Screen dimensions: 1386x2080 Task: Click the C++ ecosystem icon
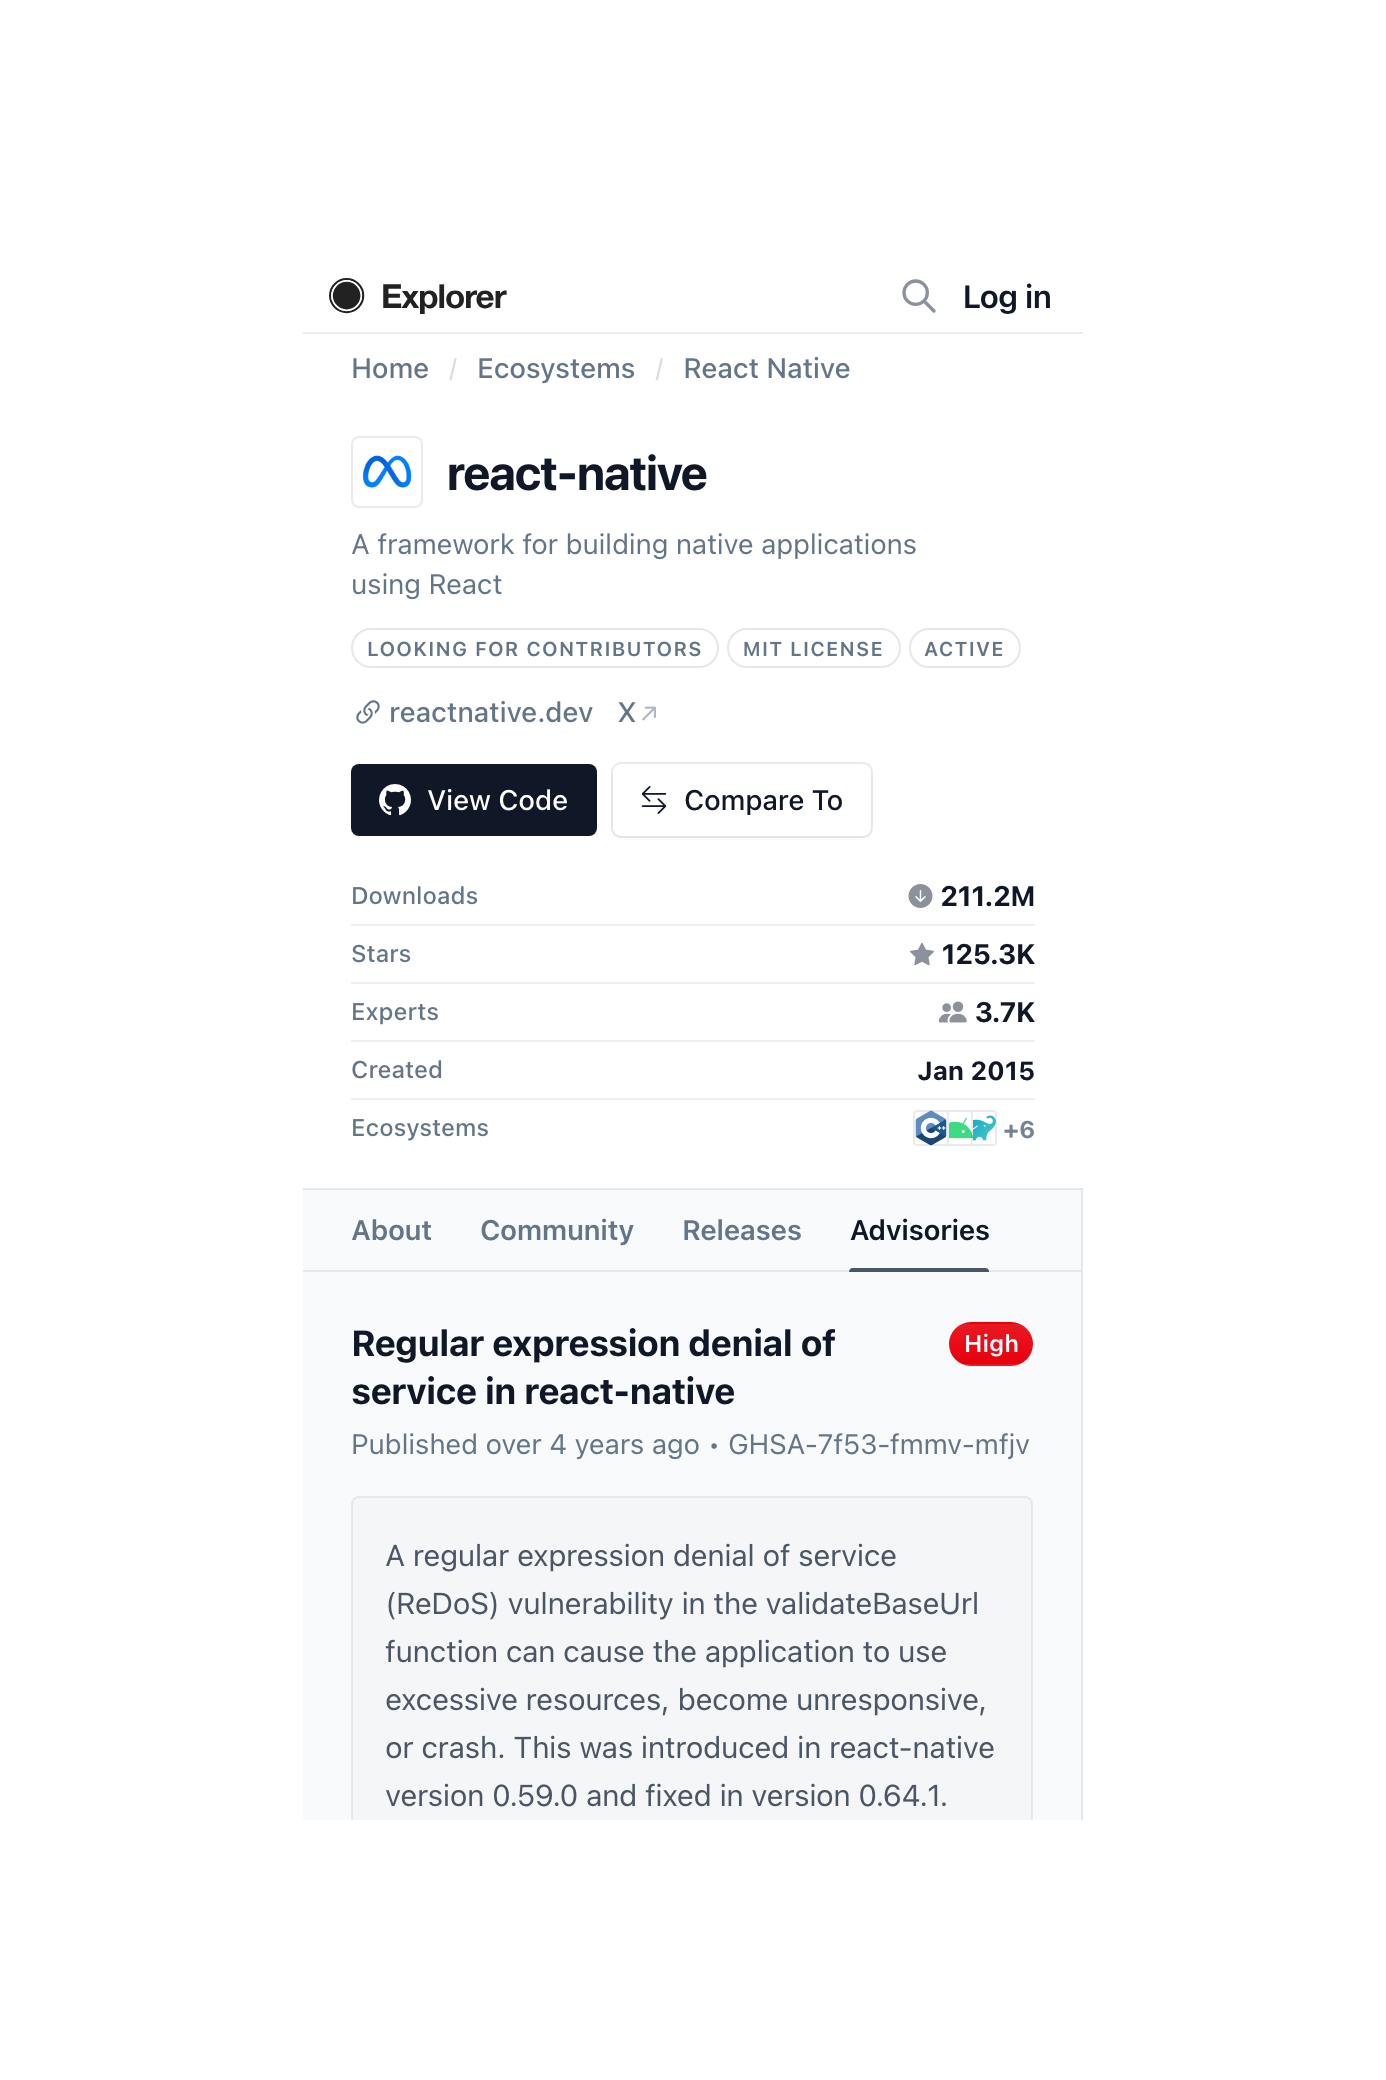pyautogui.click(x=930, y=1129)
